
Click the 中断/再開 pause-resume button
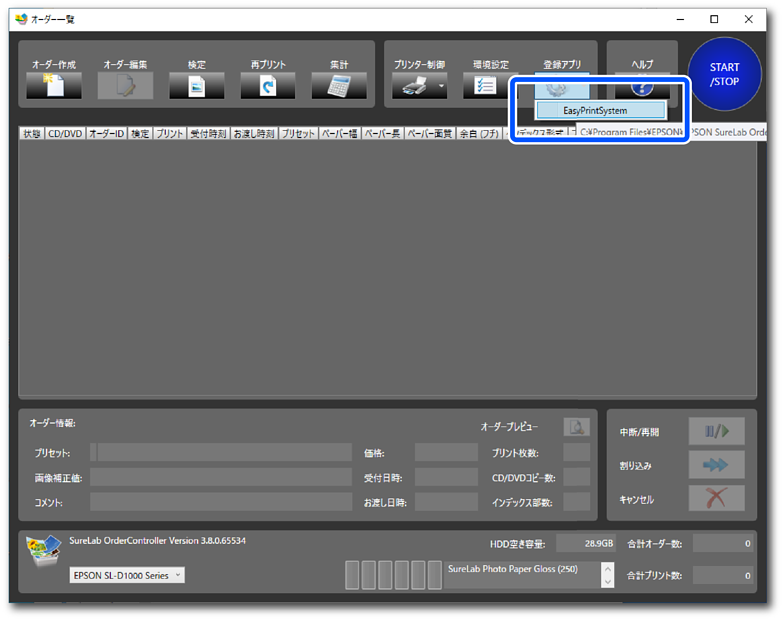coord(716,432)
